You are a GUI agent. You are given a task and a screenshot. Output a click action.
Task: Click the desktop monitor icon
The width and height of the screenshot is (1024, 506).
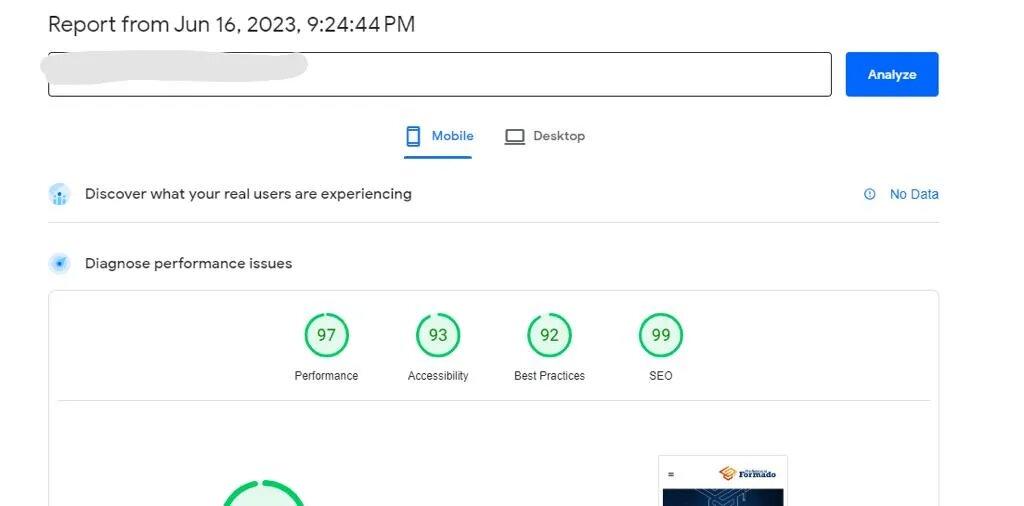[515, 137]
